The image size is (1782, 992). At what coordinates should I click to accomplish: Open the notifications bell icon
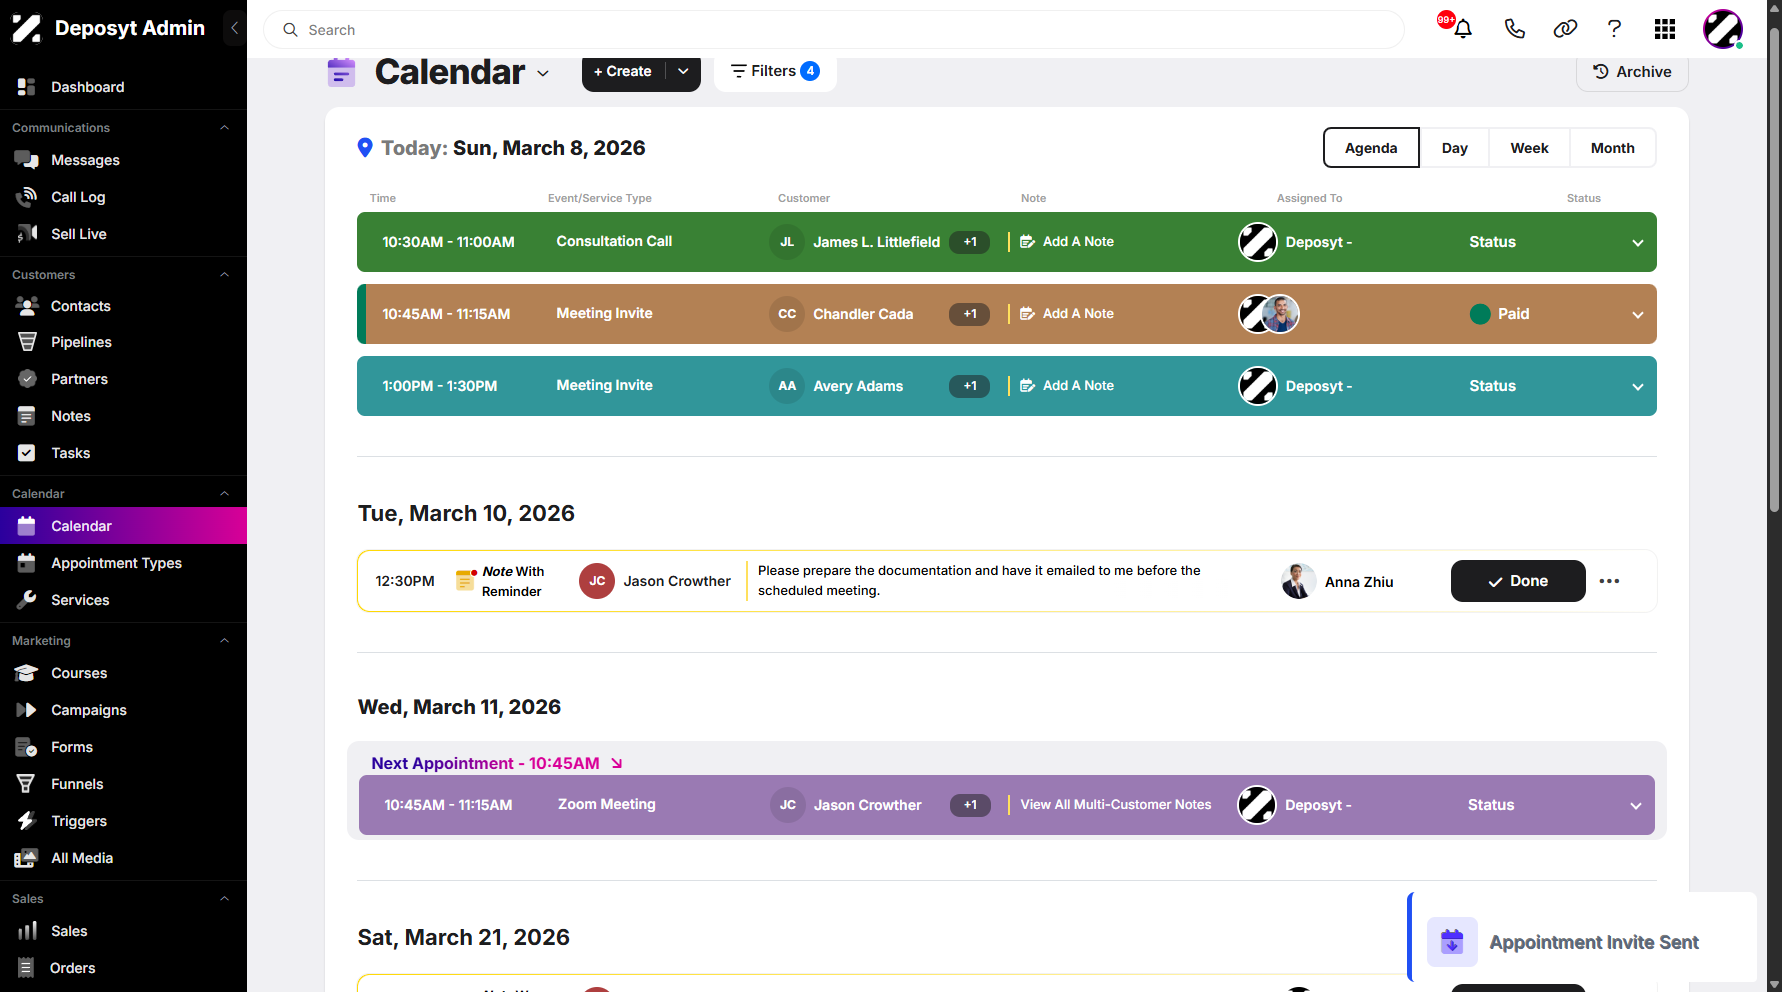pyautogui.click(x=1462, y=29)
